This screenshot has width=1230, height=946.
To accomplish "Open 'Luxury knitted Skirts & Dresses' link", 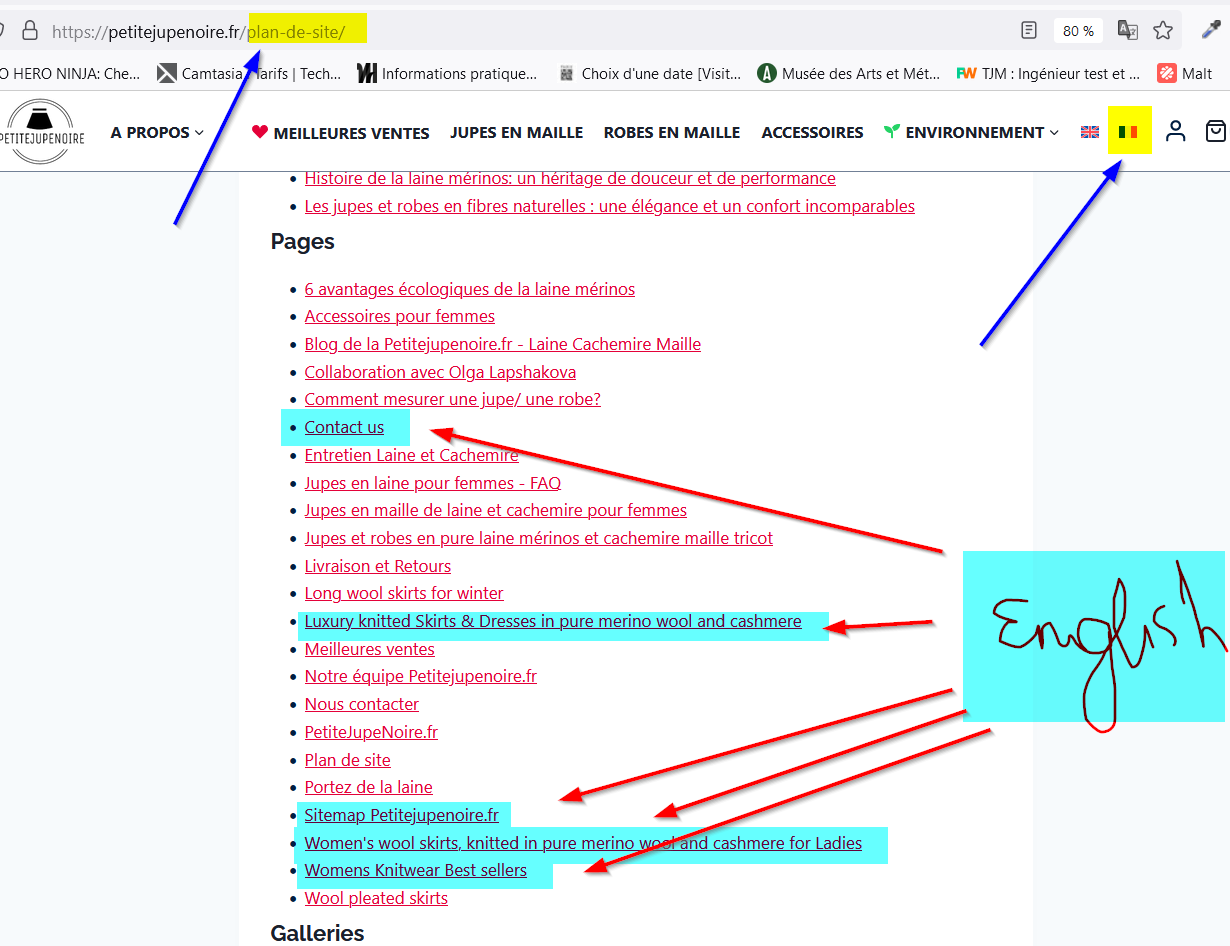I will tap(553, 621).
